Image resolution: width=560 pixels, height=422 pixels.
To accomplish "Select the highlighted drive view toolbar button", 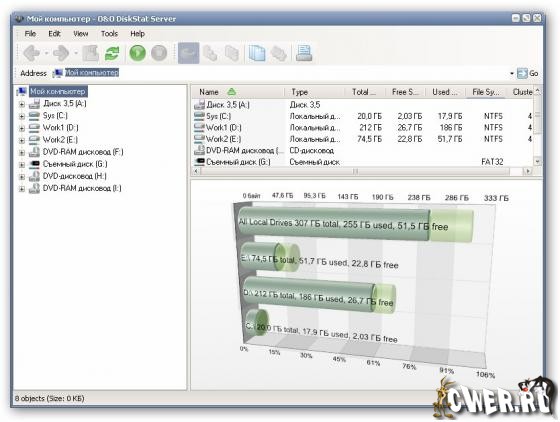I will (x=188, y=53).
